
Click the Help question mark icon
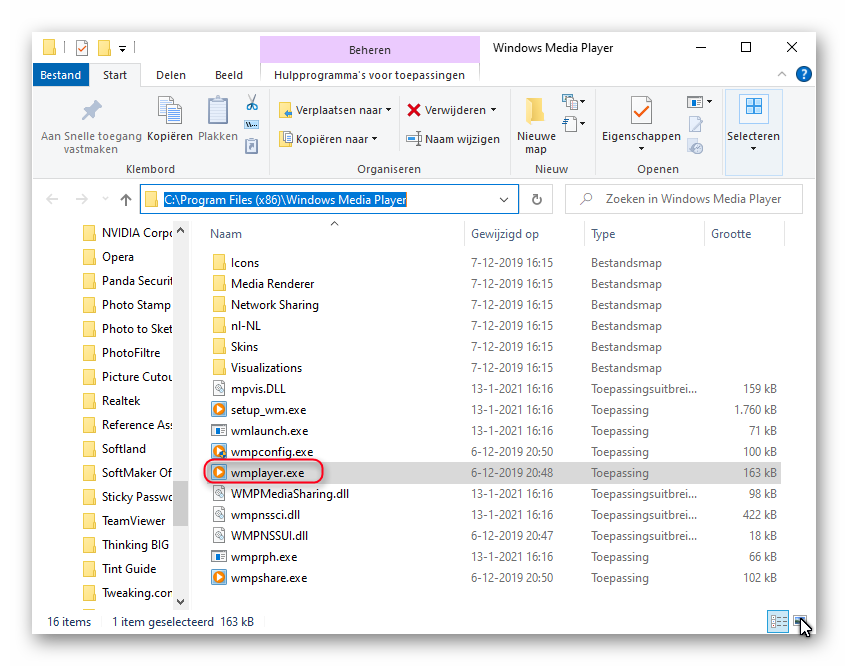pos(804,74)
